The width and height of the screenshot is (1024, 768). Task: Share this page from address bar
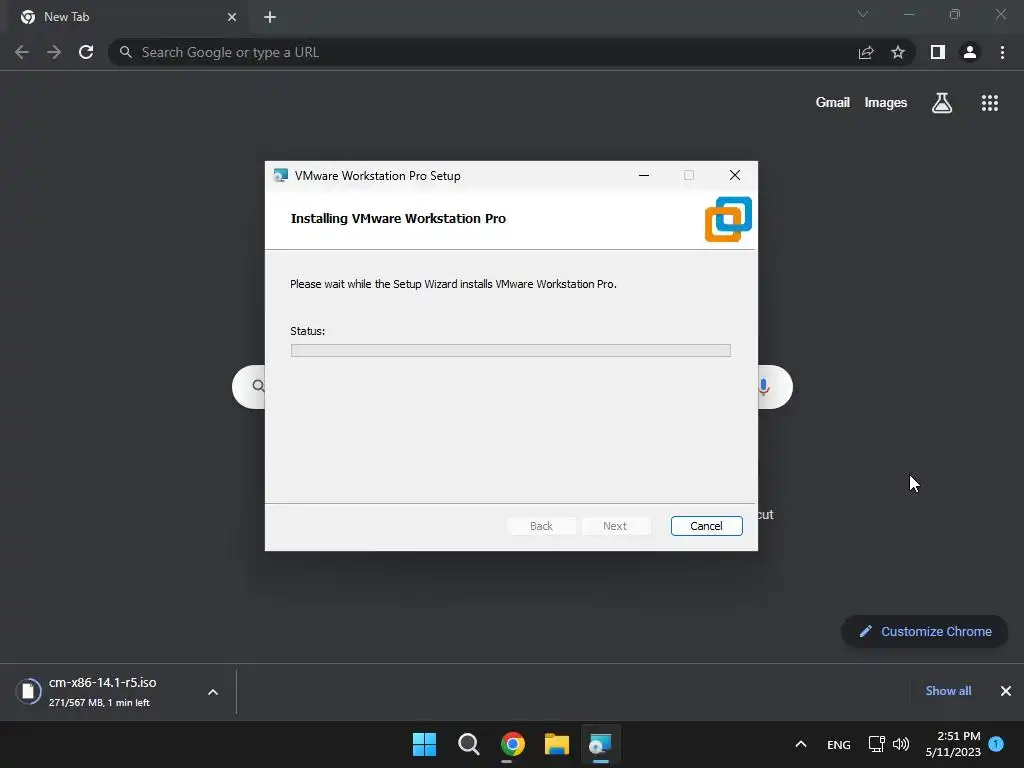(866, 52)
